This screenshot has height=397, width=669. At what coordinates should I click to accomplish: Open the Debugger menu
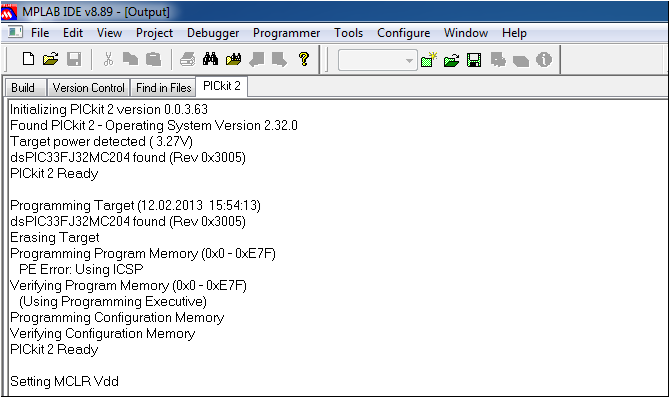pos(213,33)
